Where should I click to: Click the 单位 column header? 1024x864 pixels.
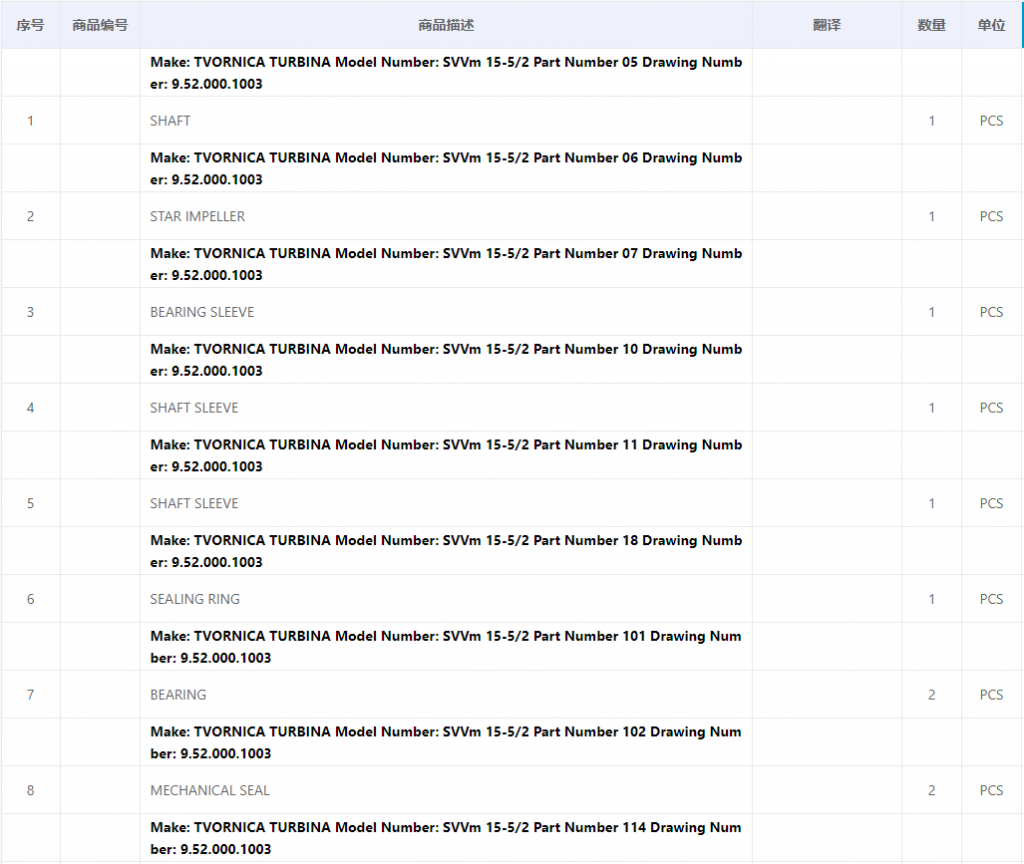[x=991, y=25]
